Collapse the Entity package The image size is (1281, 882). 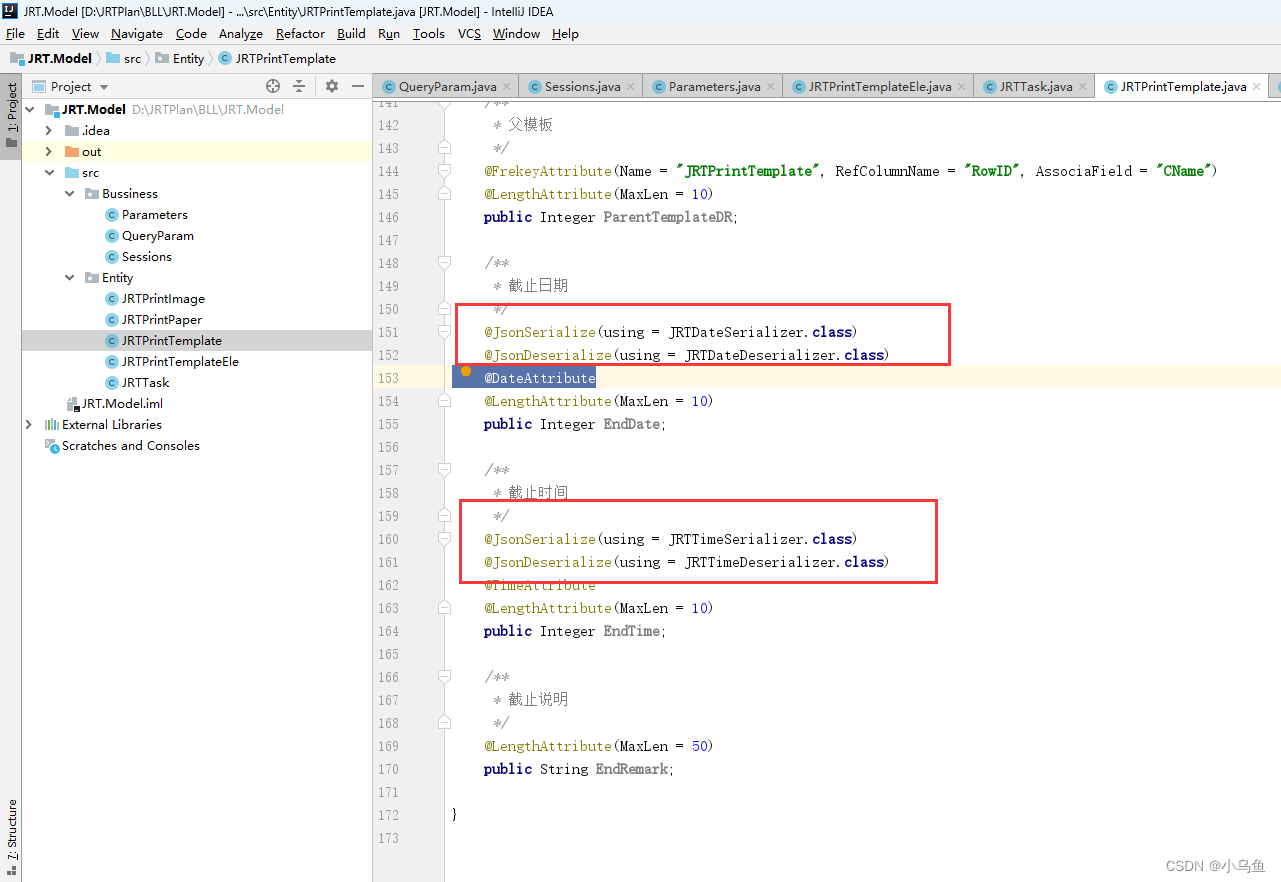(69, 278)
